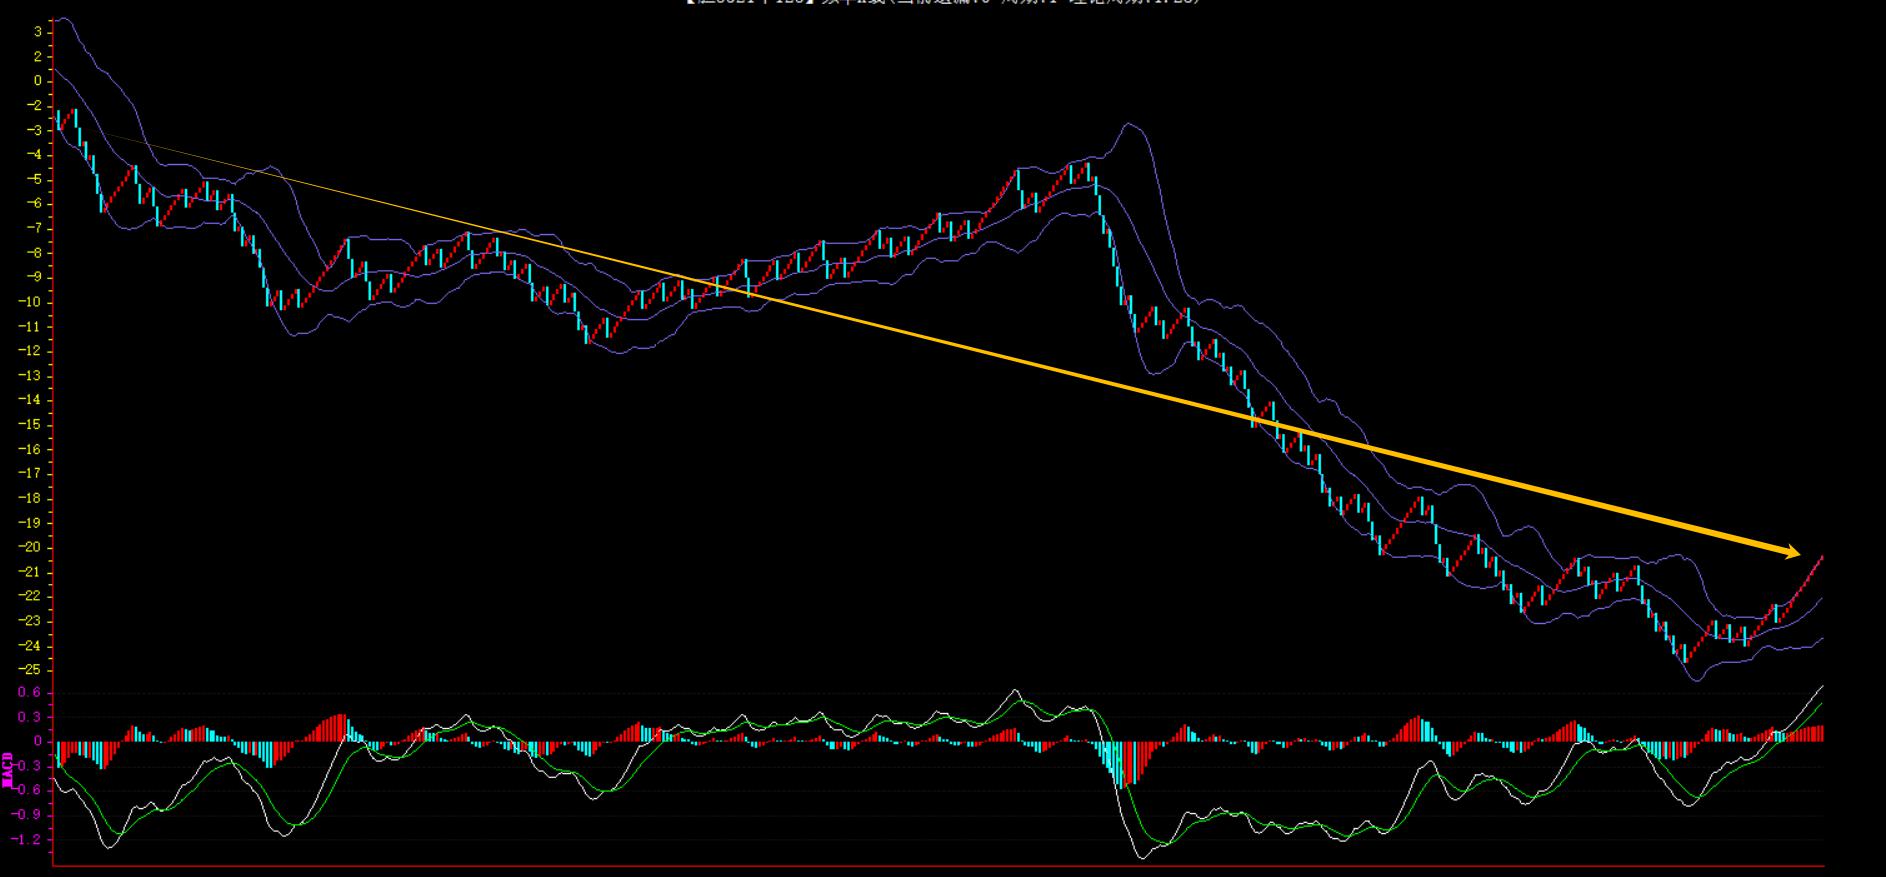Click the partially hidden chart title at top
Image resolution: width=1886 pixels, height=877 pixels.
(x=942, y=3)
